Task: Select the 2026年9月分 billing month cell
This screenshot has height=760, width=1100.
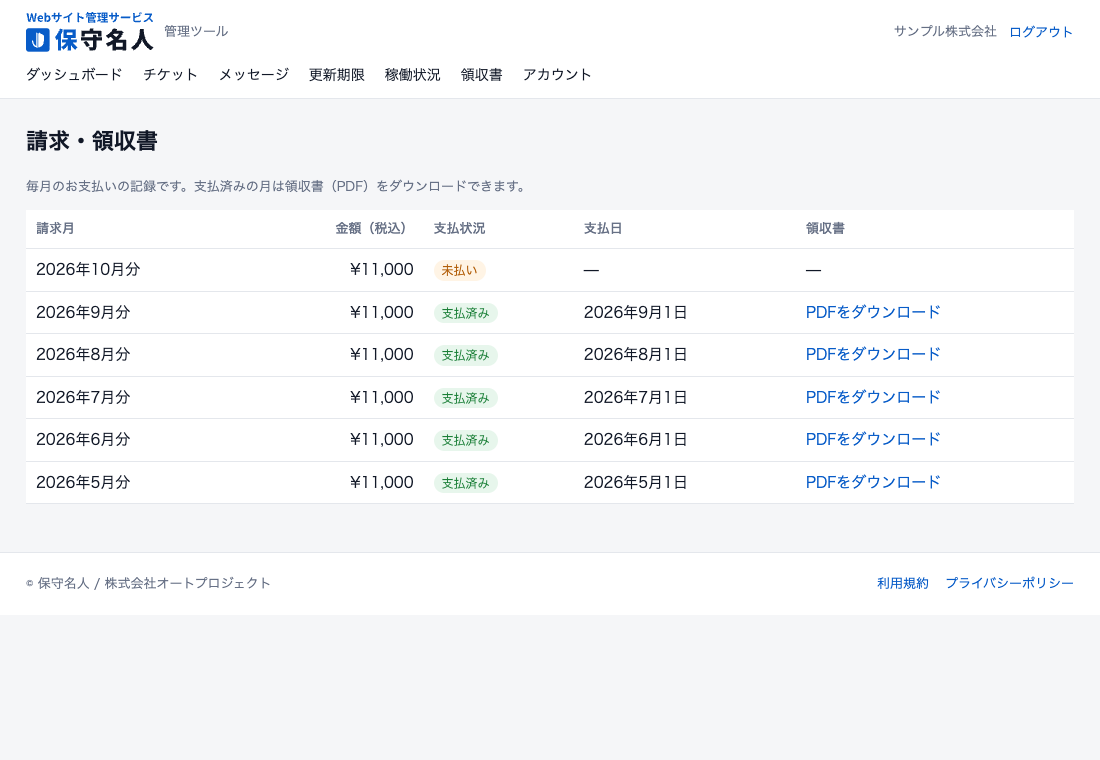Action: tap(83, 312)
